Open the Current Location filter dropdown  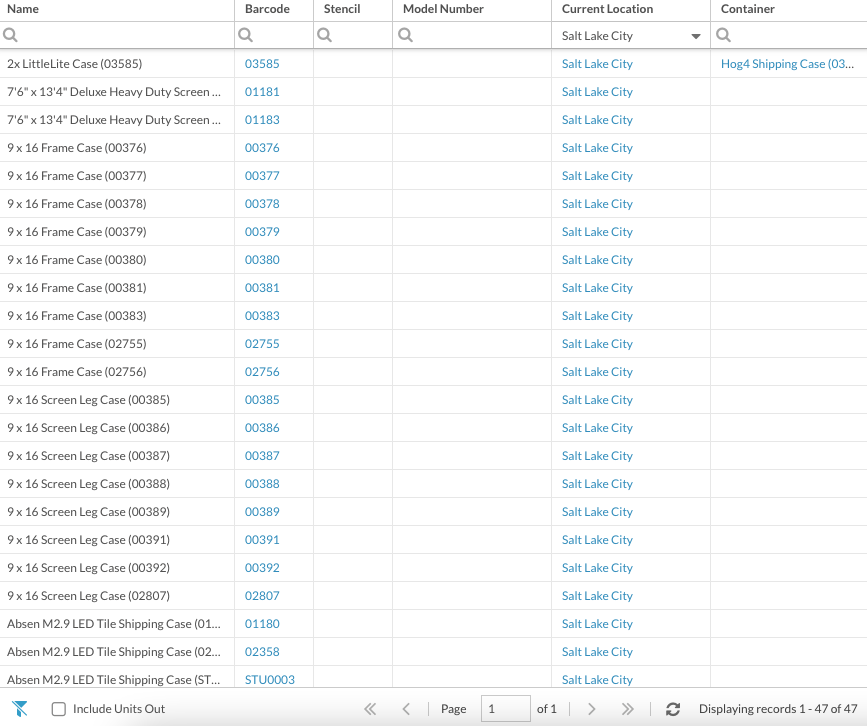696,36
